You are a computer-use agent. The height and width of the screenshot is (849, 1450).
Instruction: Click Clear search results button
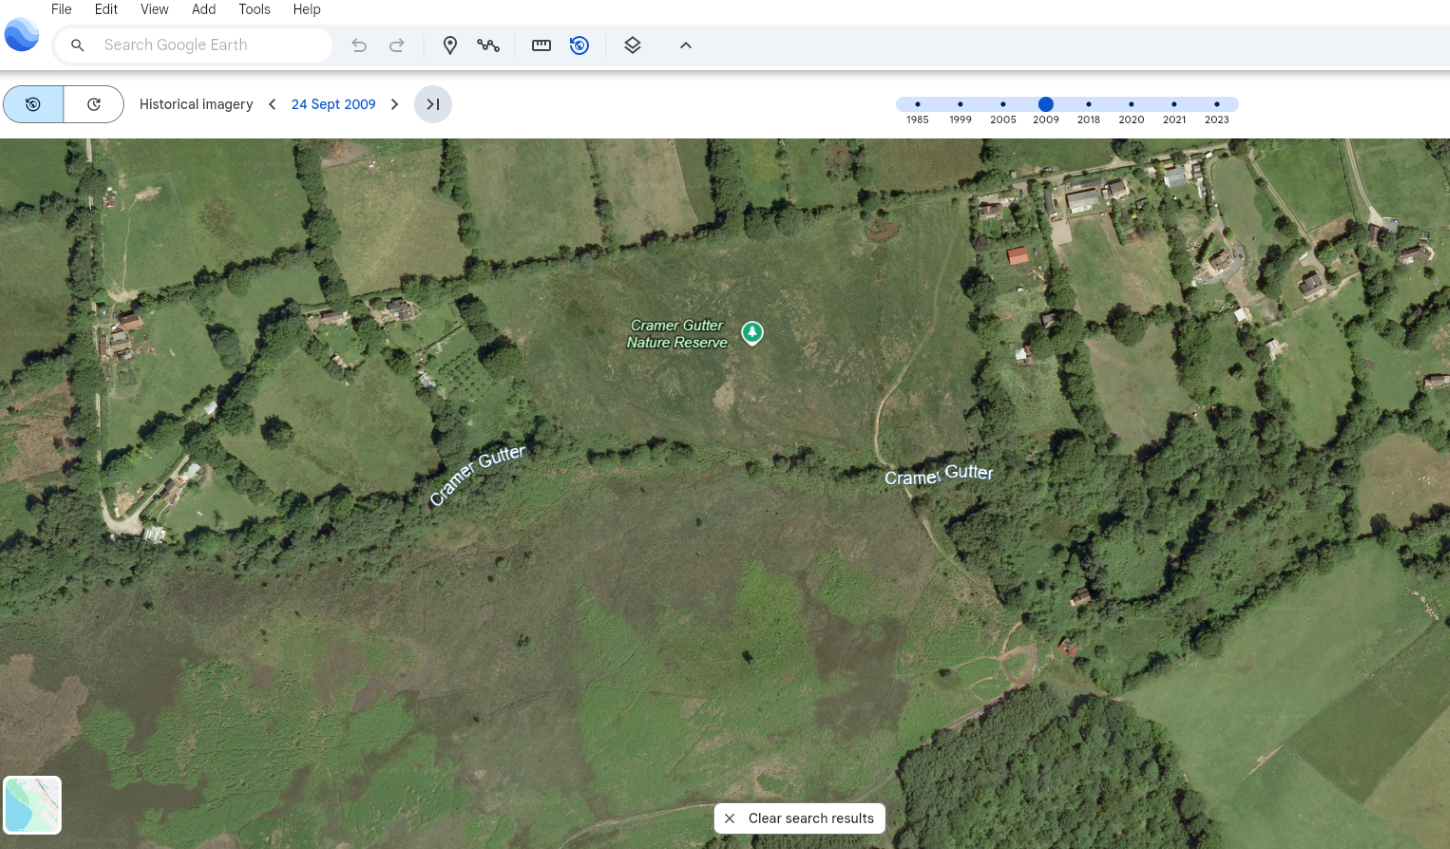click(799, 818)
